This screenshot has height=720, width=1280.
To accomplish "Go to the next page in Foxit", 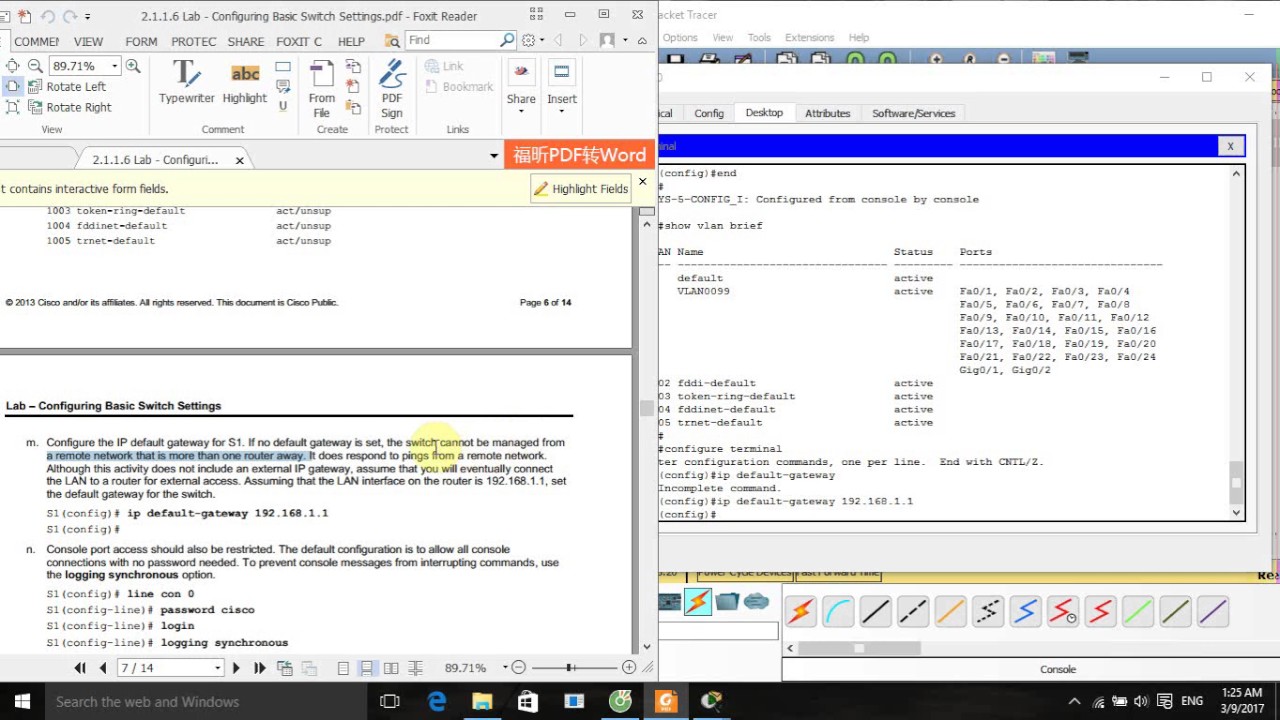I will [236, 668].
